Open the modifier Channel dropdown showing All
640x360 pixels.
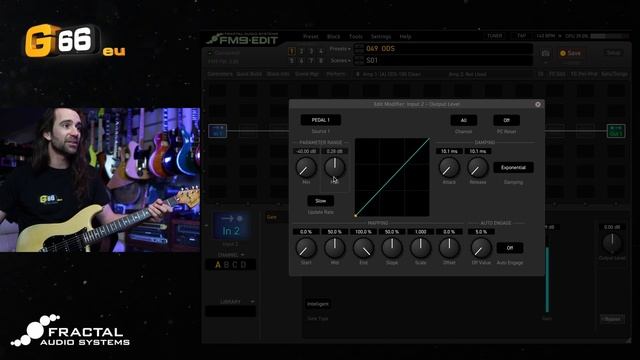[x=463, y=120]
